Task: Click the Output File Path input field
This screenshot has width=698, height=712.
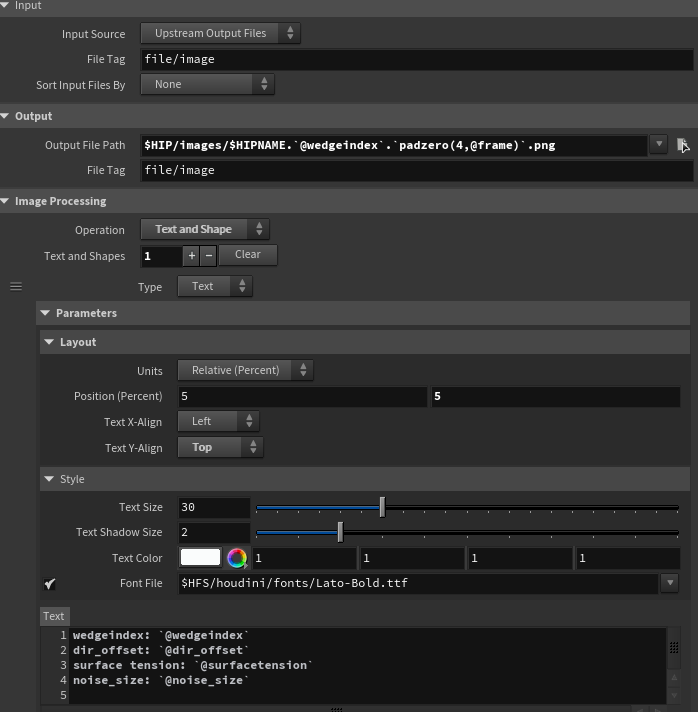Action: pyautogui.click(x=395, y=145)
